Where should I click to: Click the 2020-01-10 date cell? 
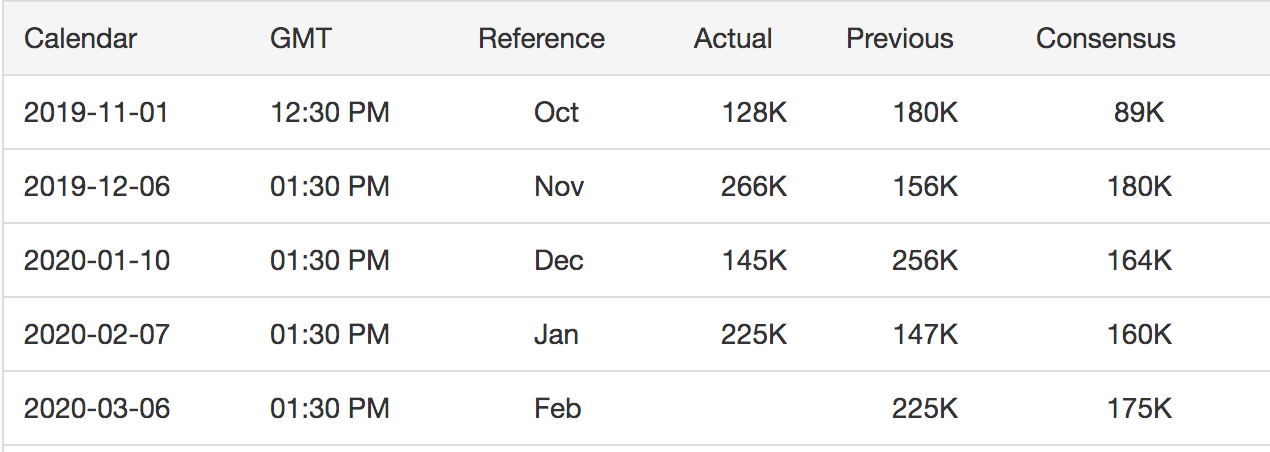pyautogui.click(x=97, y=261)
